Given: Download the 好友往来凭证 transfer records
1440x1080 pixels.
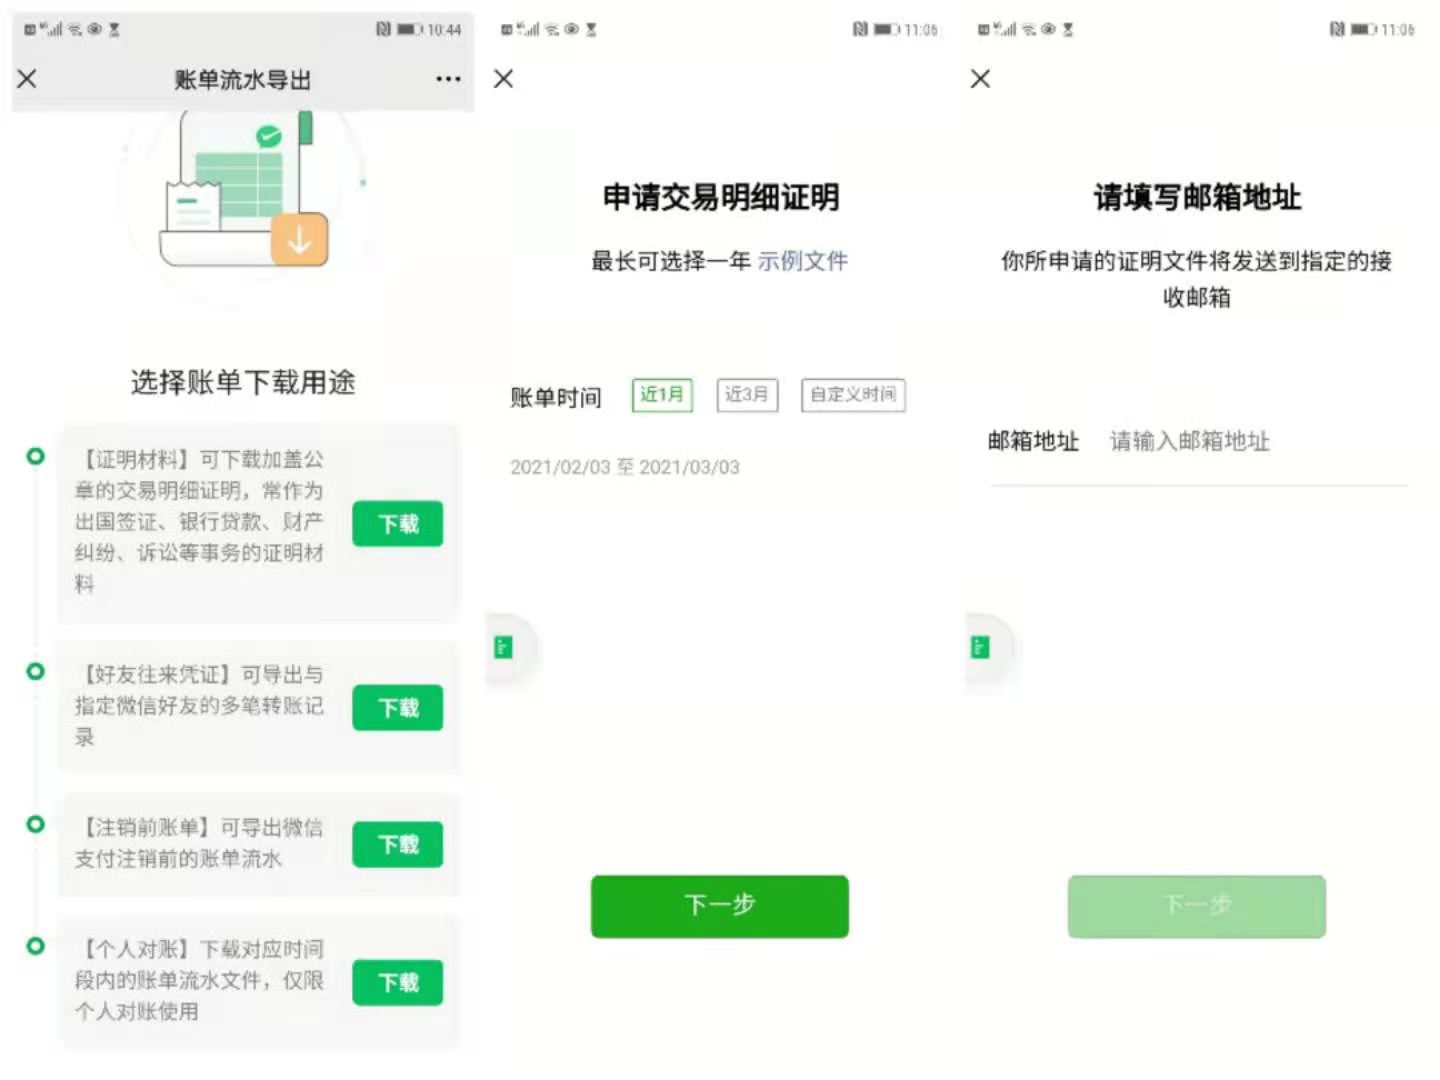Looking at the screenshot, I should [397, 708].
